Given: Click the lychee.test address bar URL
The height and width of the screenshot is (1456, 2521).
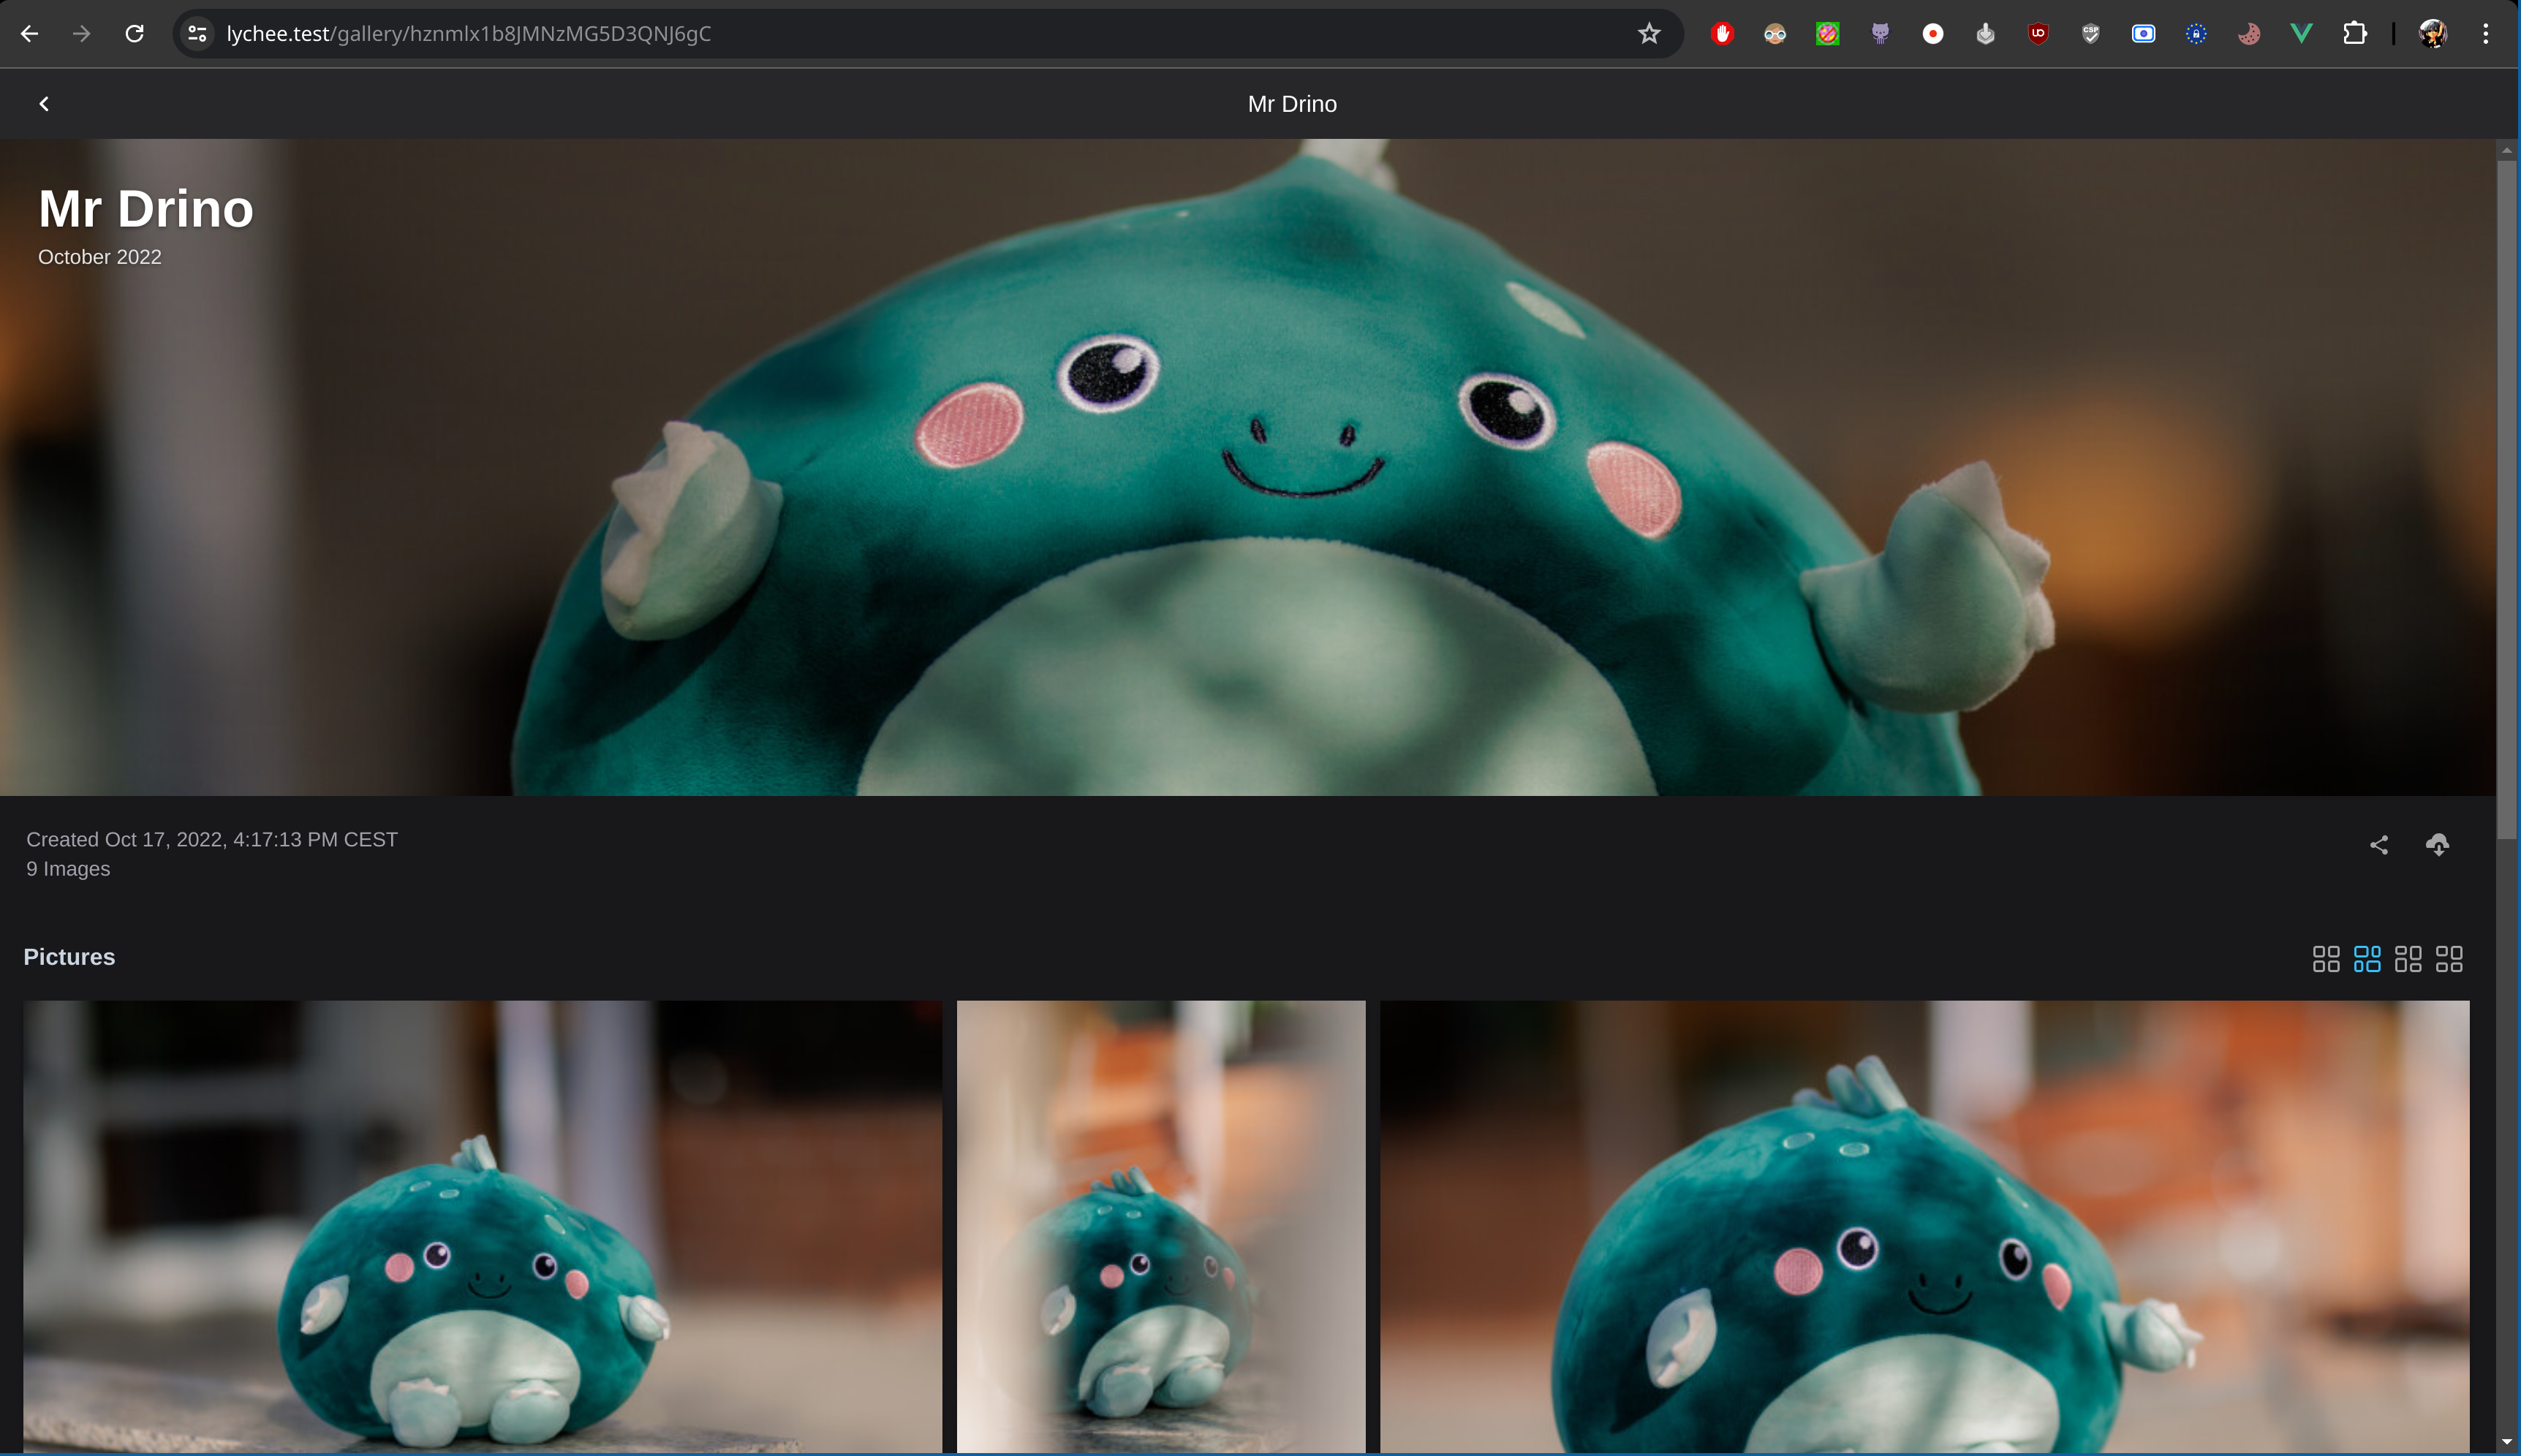Looking at the screenshot, I should (469, 34).
